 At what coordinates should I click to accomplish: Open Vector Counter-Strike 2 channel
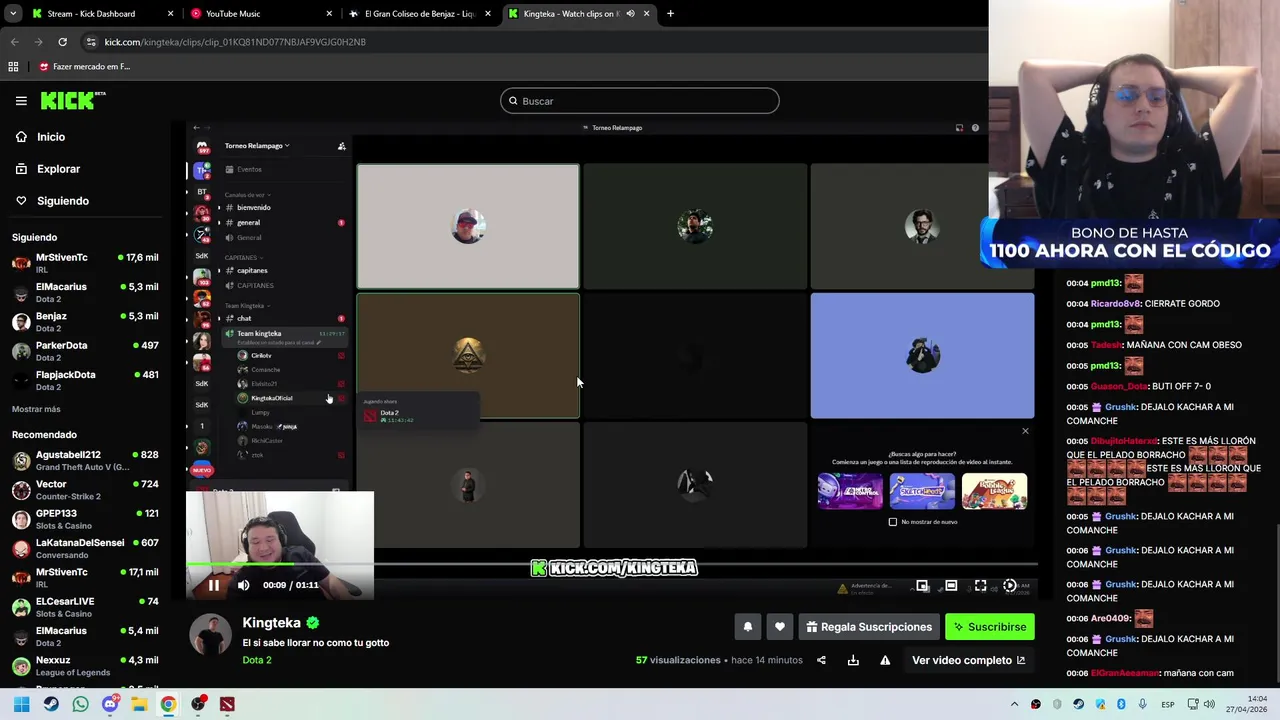pyautogui.click(x=85, y=490)
